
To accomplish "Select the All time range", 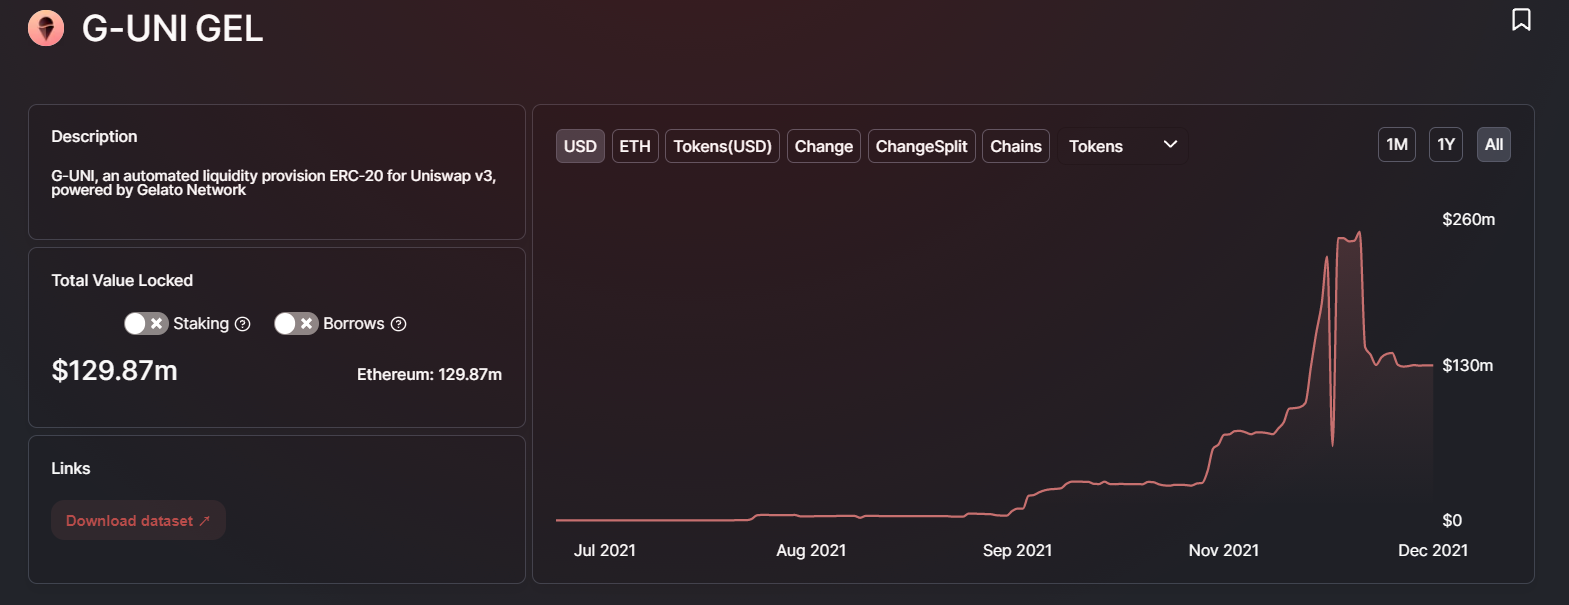I will 1494,145.
